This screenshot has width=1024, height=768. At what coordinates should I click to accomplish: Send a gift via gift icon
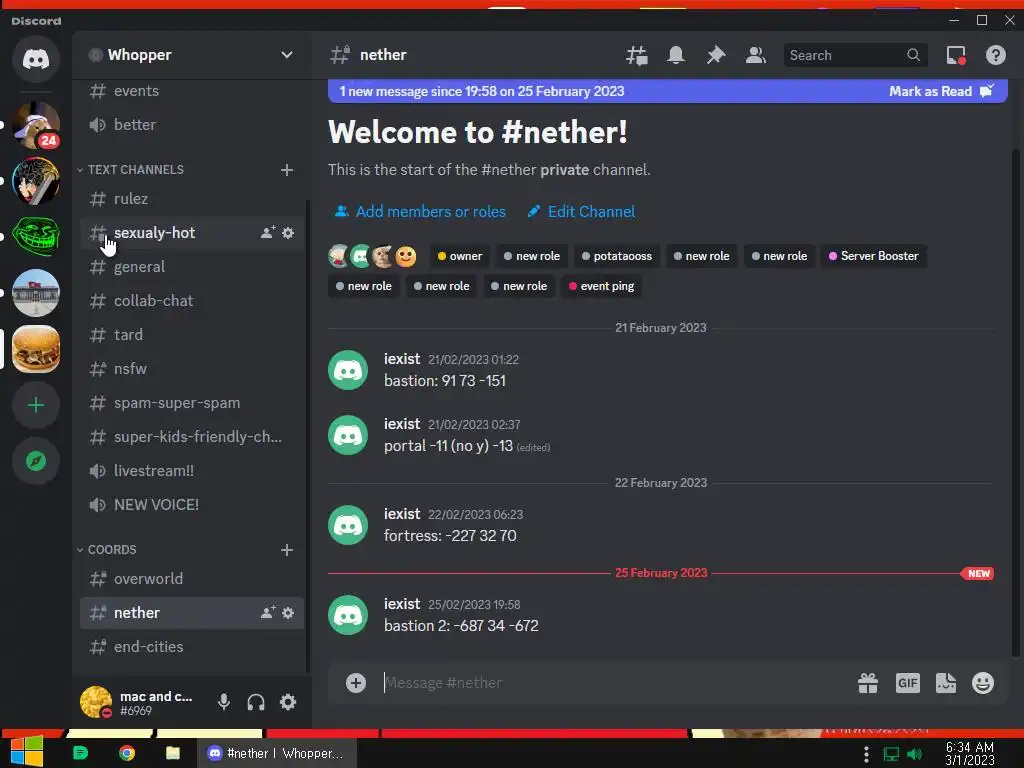click(868, 683)
